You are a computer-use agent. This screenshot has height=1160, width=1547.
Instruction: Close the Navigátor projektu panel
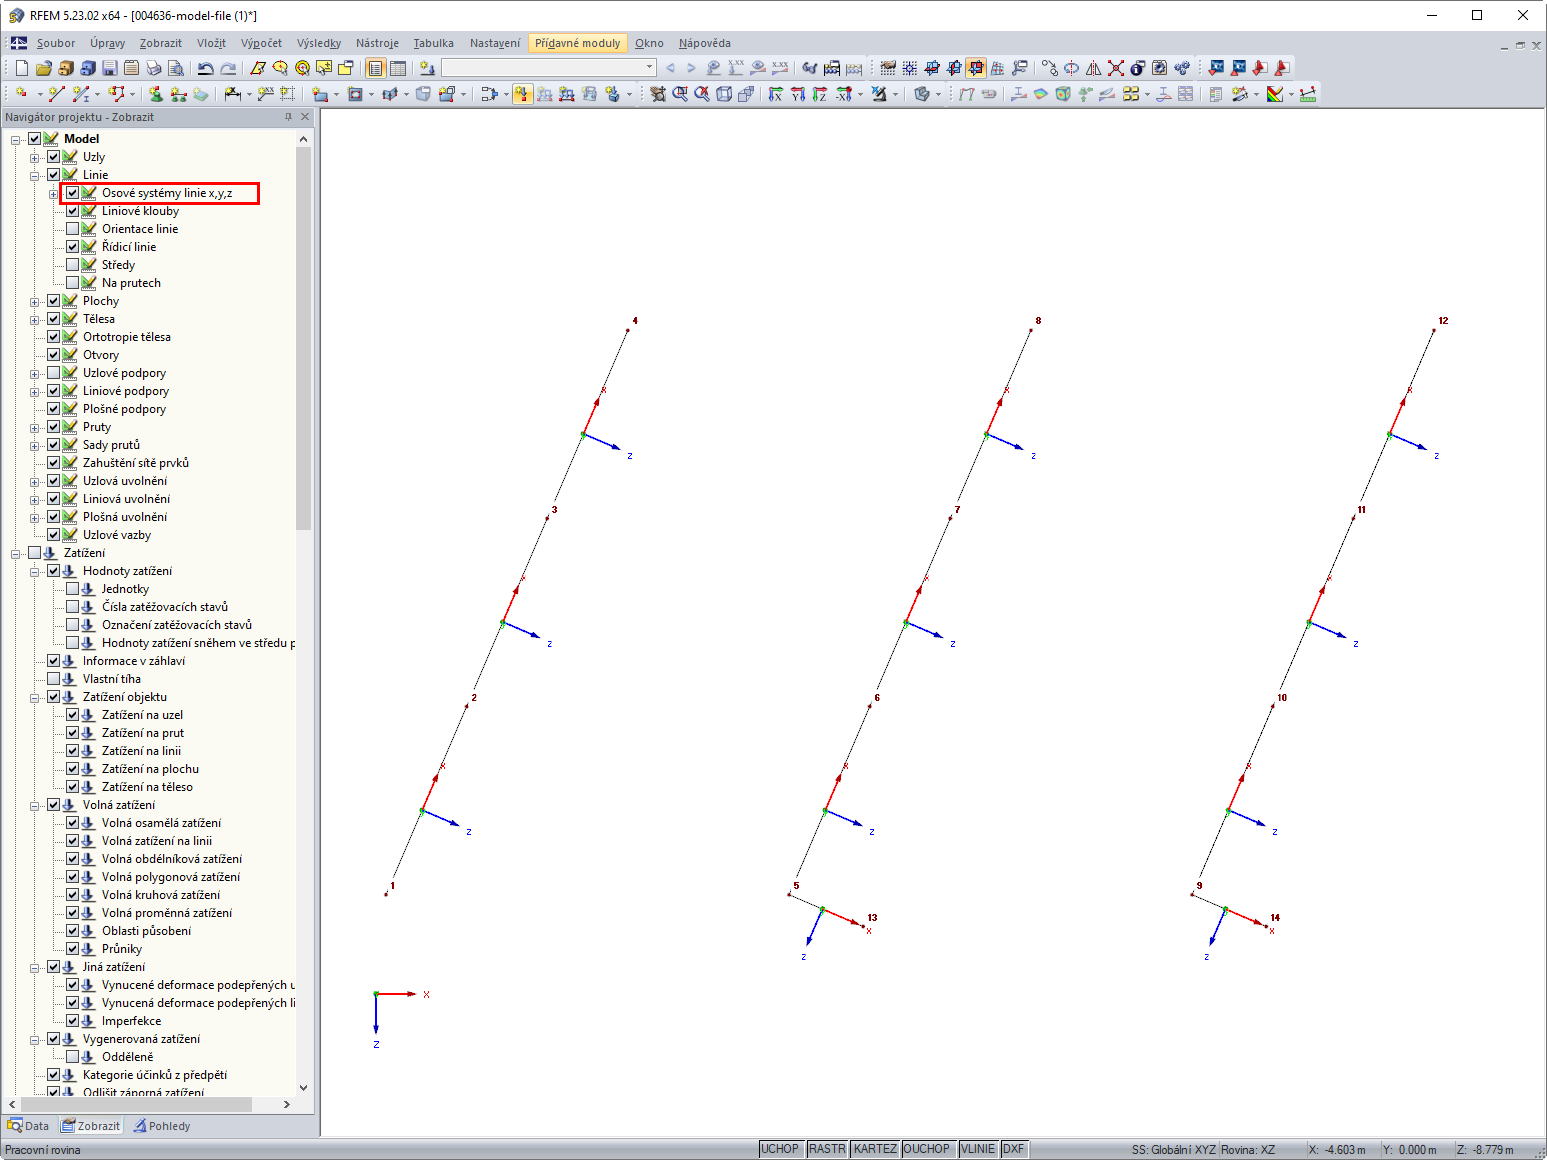coord(305,117)
